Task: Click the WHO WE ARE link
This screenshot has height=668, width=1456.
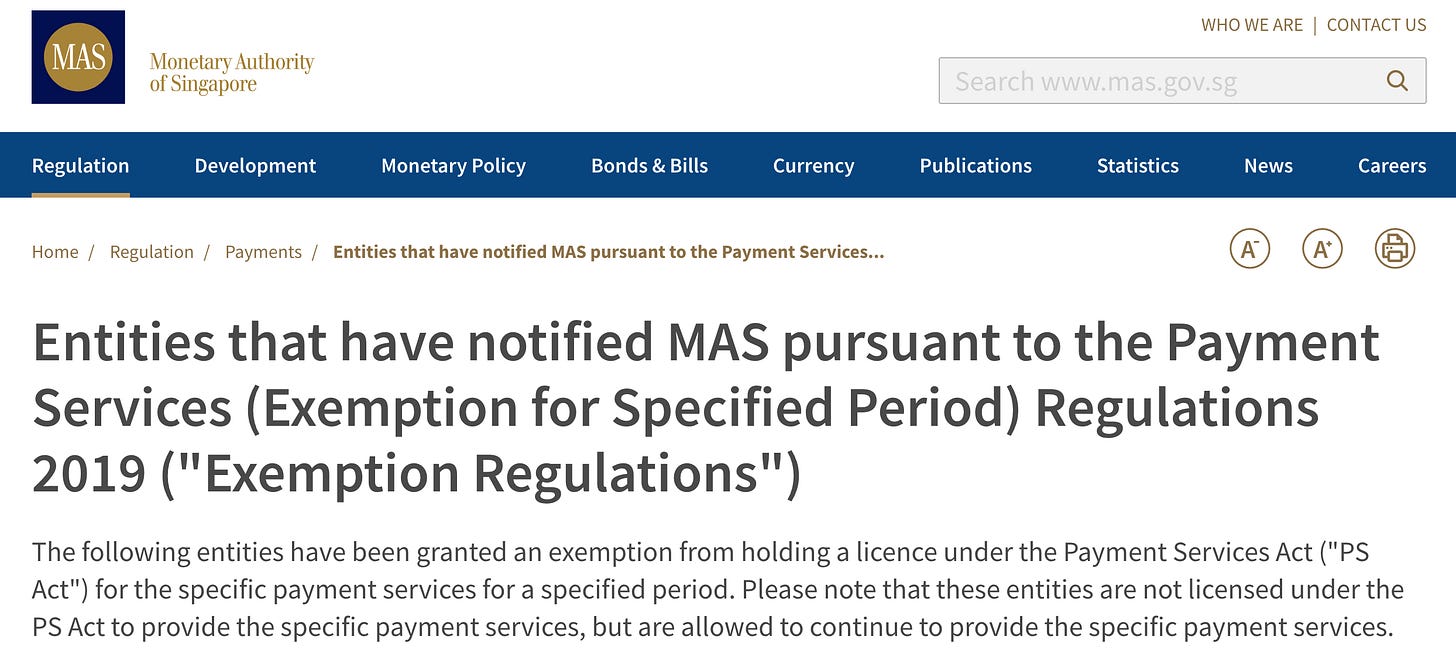Action: point(1252,25)
